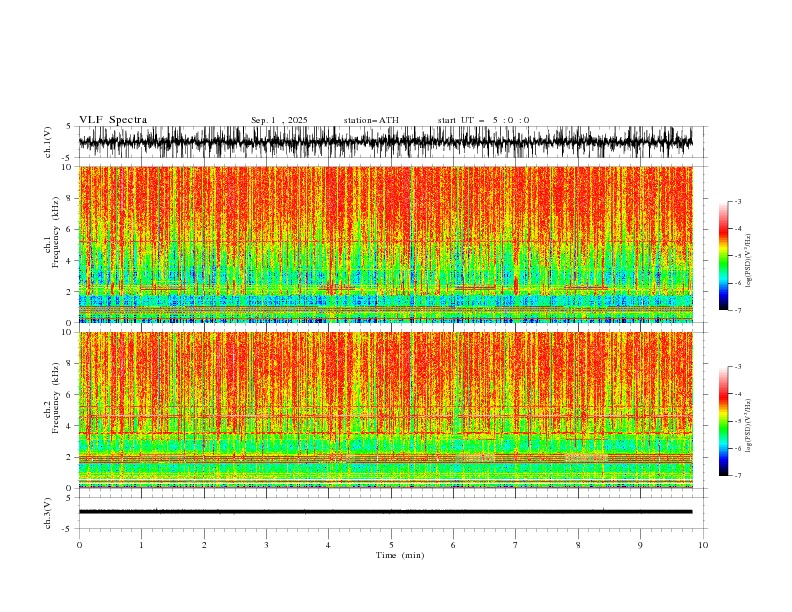Click time axis tick label "0"

click(x=79, y=545)
